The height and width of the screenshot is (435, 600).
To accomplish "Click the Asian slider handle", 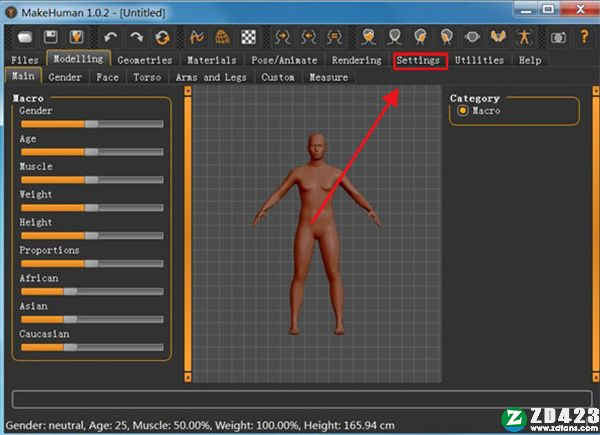I will 70,319.
